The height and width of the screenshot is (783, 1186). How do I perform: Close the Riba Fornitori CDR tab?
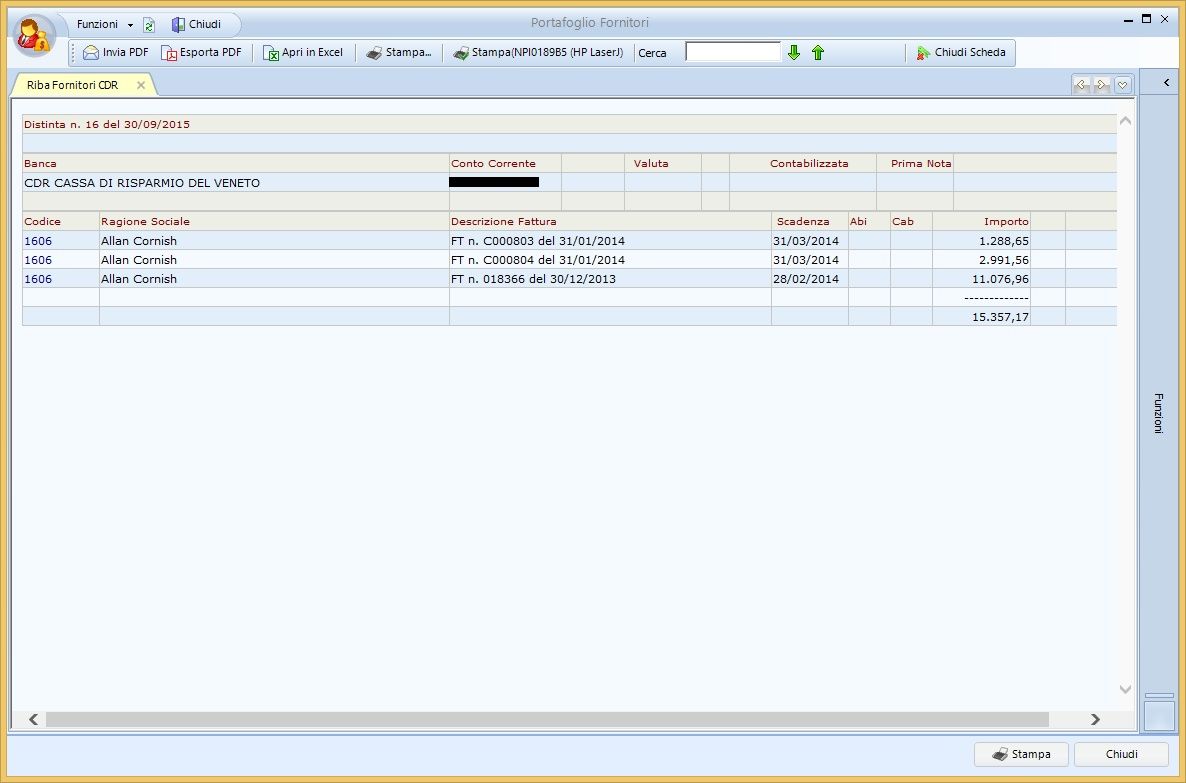click(141, 85)
